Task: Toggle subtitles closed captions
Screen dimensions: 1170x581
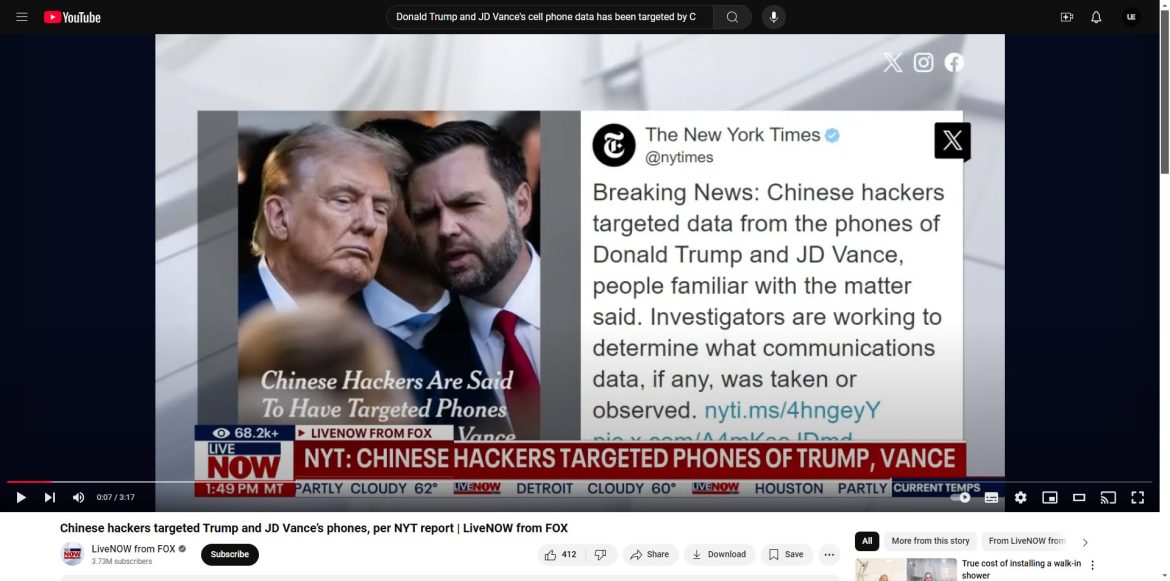Action: (x=991, y=497)
